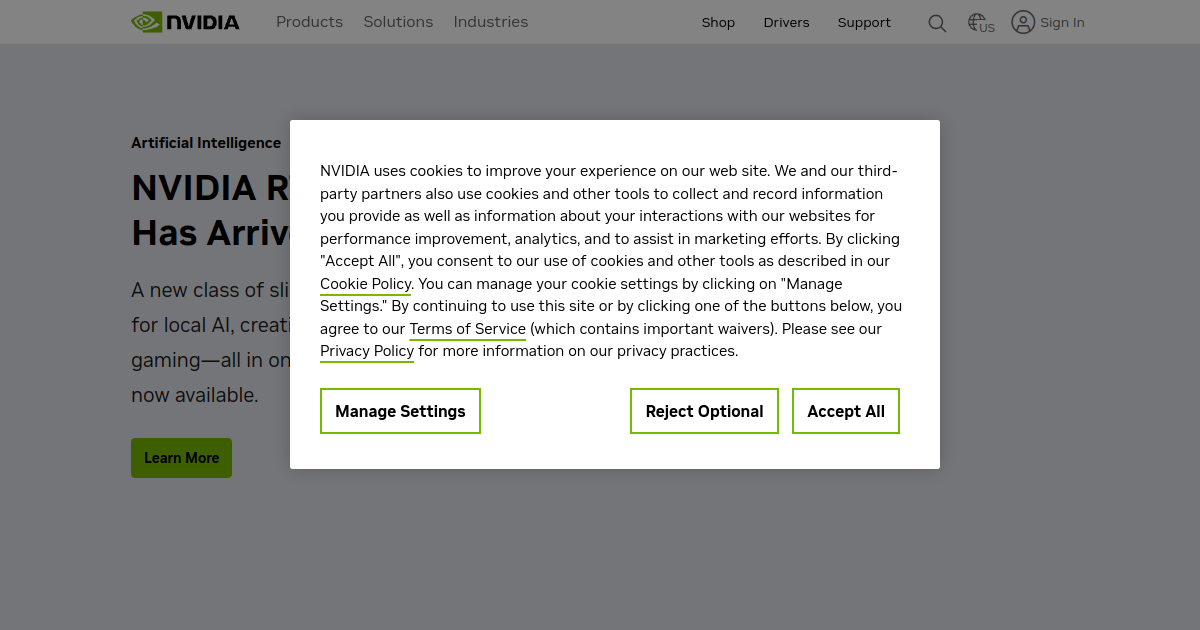Open the Support page
1200x630 pixels.
[x=864, y=23]
